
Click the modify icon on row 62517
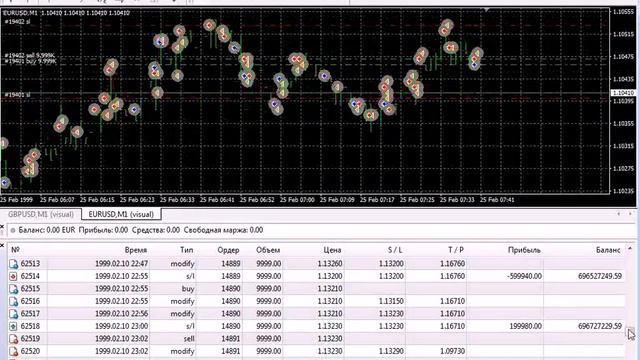click(13, 314)
